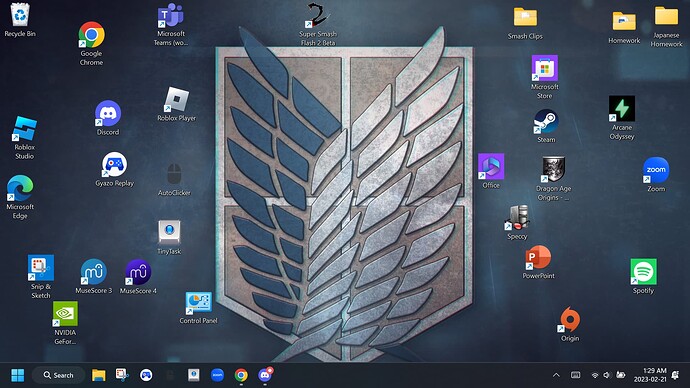The width and height of the screenshot is (690, 388).
Task: Switch to Discord in the taskbar
Action: click(x=265, y=375)
